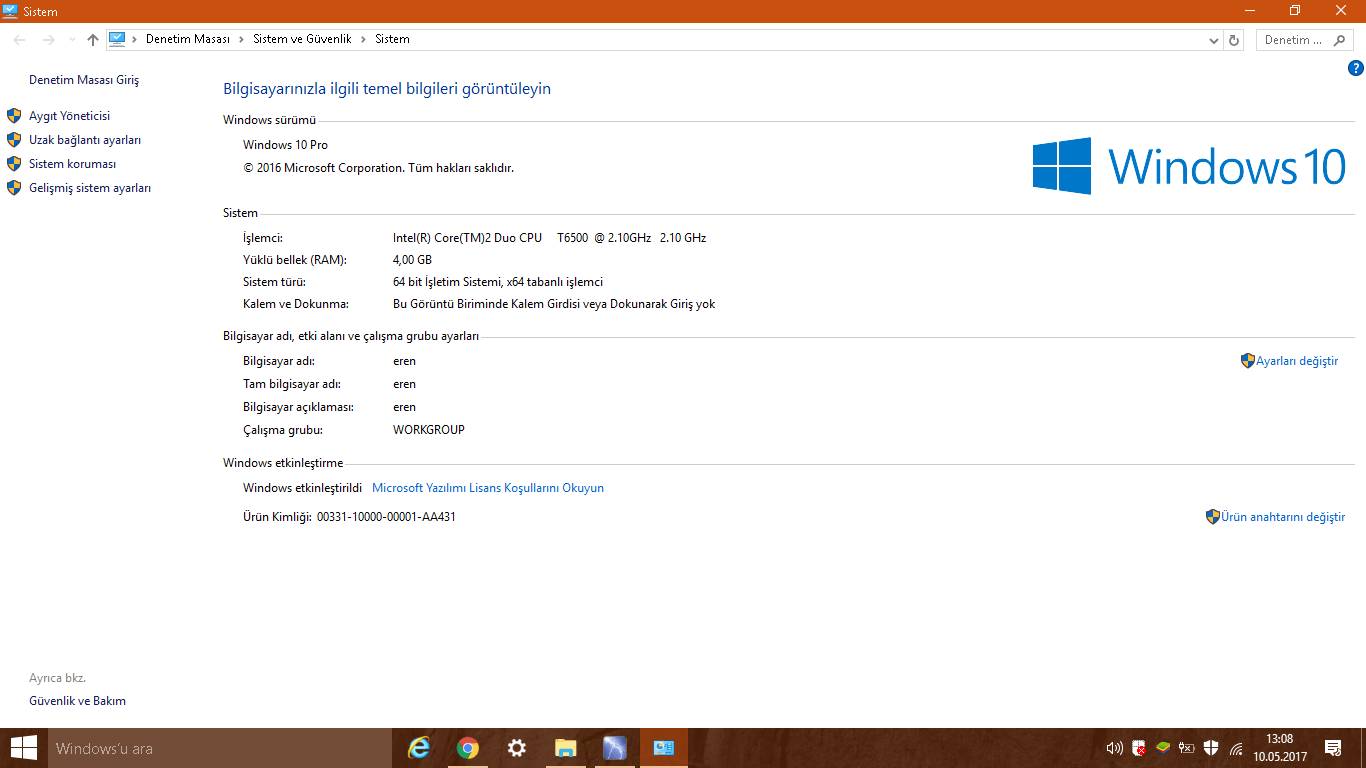Click the Windows'u ara search box
Viewport: 1366px width, 768px height.
tap(218, 748)
